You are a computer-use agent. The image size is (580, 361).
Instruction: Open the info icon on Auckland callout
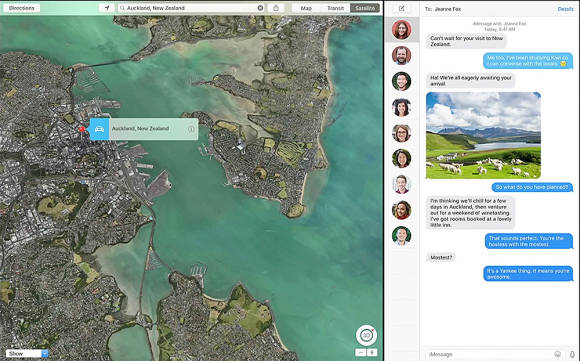point(191,129)
